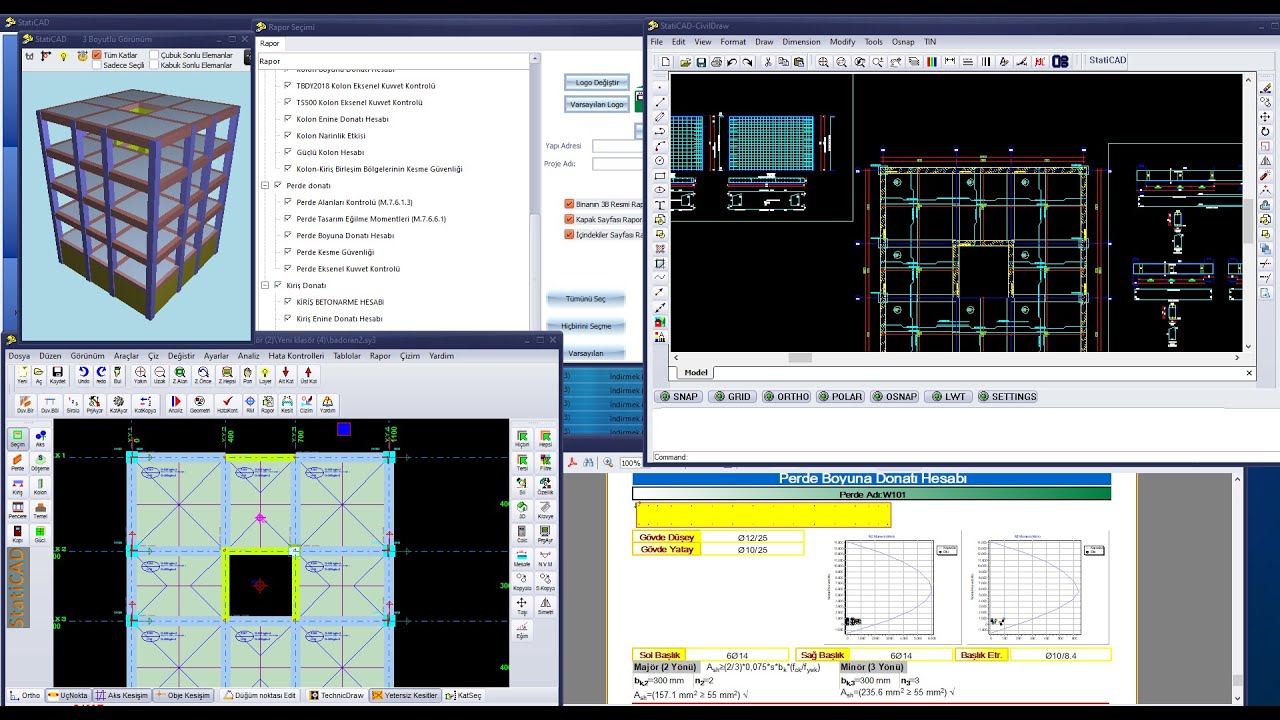Viewport: 1280px width, 720px height.
Task: Click the Layer lightbulb icon
Action: [265, 375]
